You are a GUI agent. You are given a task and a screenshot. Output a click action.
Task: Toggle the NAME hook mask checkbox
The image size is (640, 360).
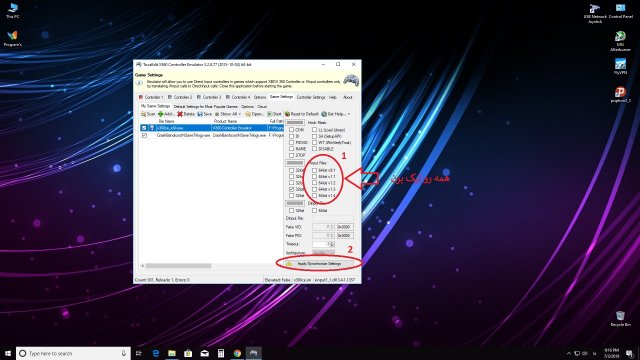click(291, 149)
